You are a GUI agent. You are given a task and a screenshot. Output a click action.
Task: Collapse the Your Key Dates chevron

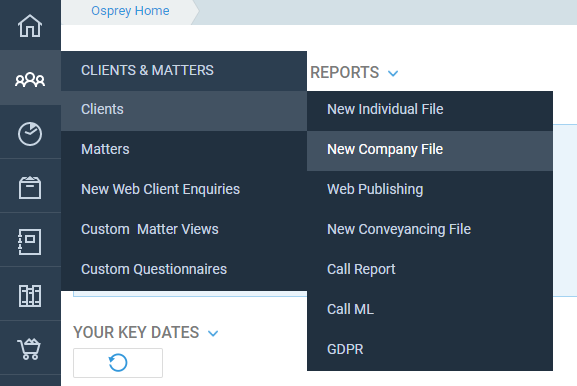pos(213,333)
